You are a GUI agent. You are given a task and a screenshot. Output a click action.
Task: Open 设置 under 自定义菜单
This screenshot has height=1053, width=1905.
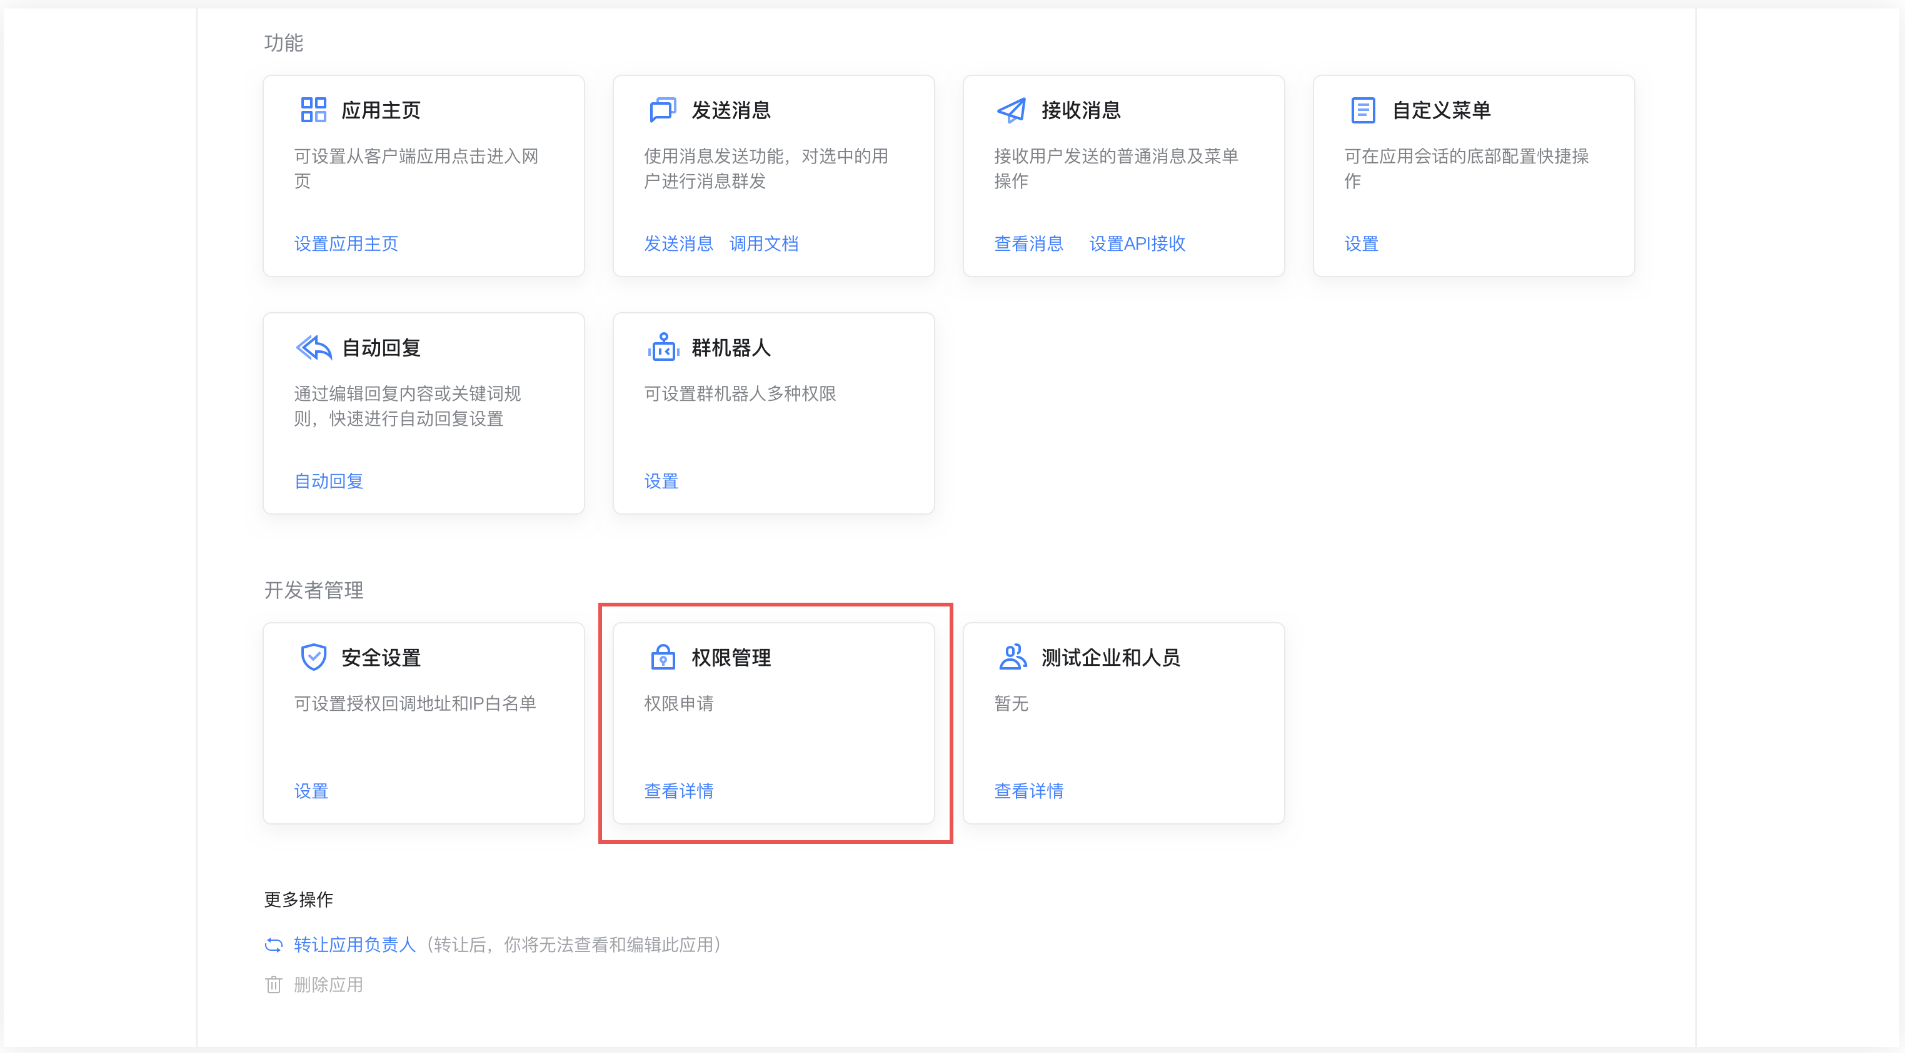tap(1361, 243)
